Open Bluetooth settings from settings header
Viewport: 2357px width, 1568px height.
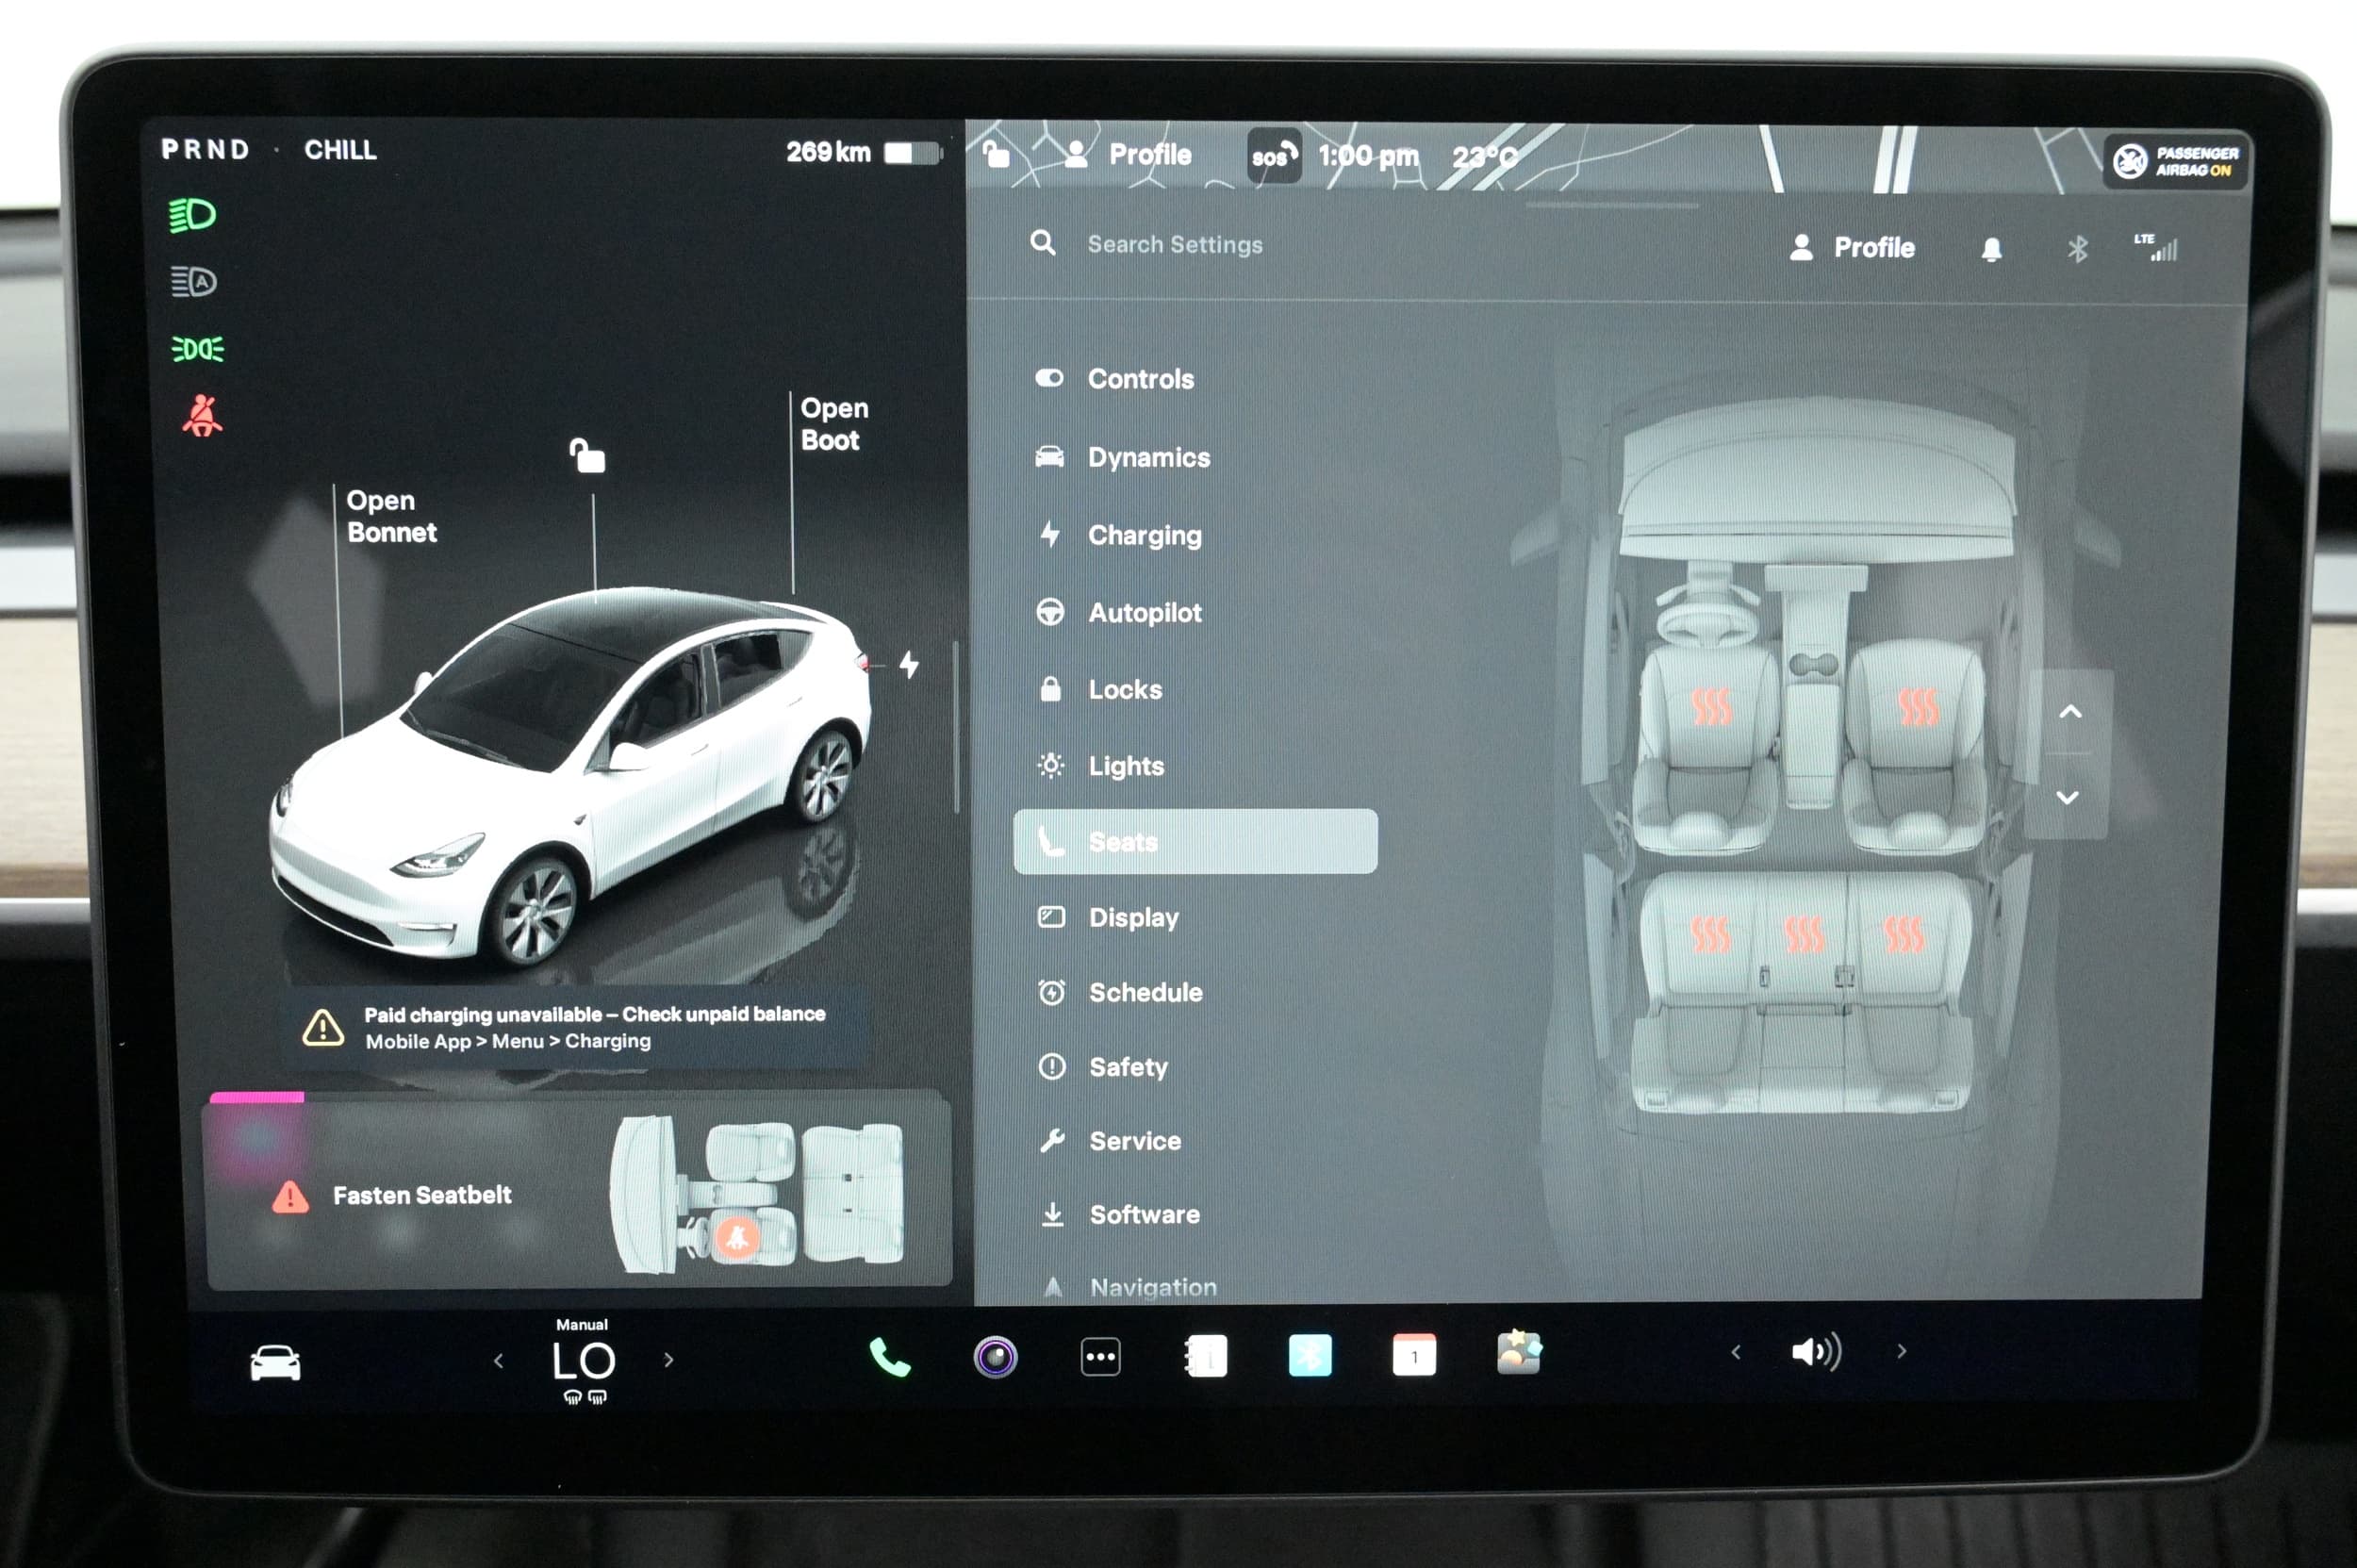[2077, 248]
